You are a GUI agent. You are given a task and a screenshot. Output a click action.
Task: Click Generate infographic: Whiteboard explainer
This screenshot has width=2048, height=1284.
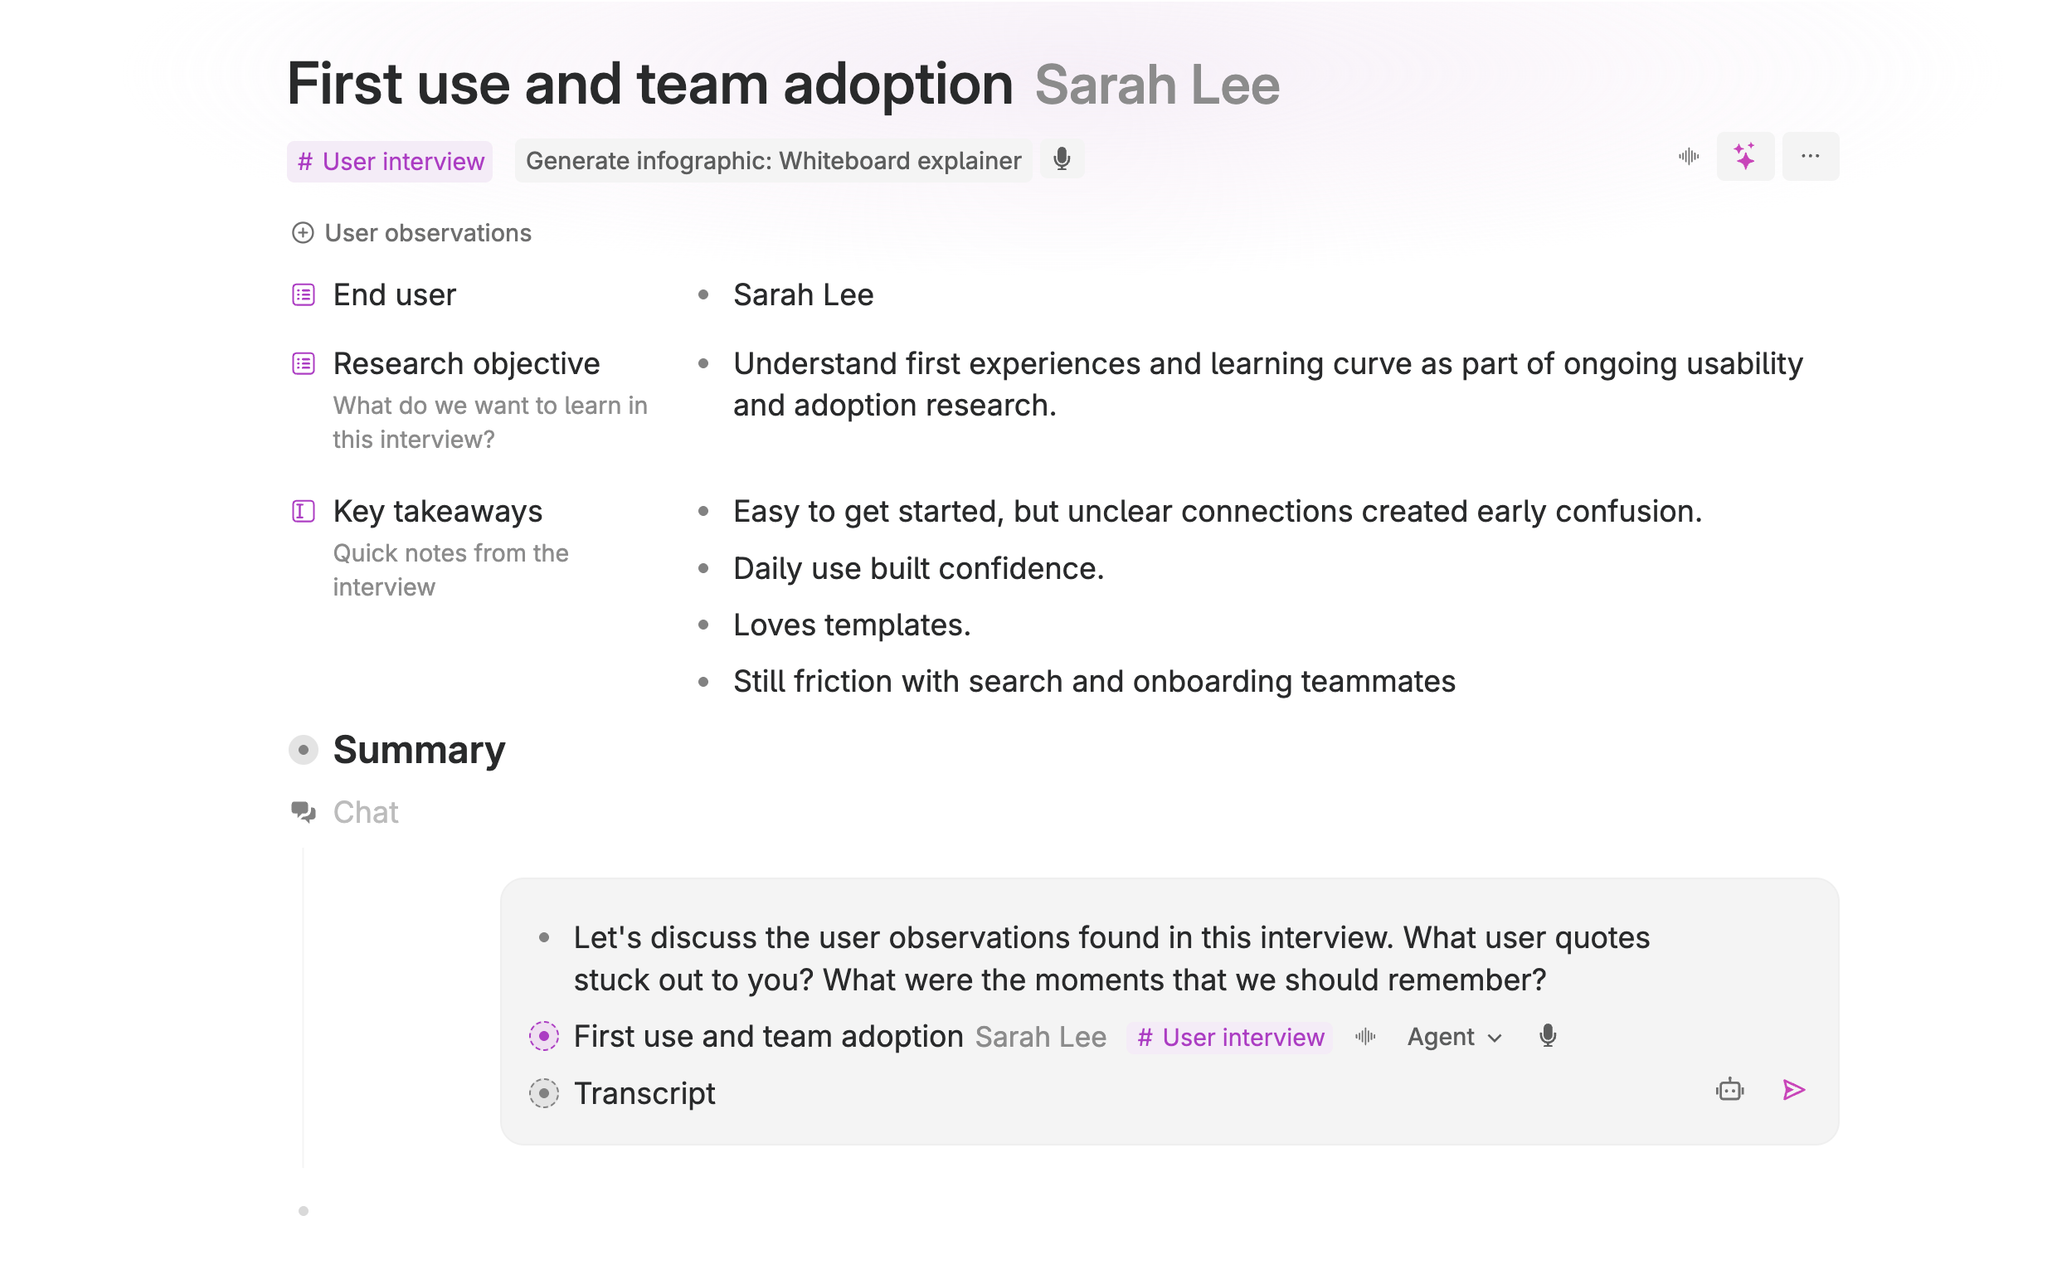click(773, 160)
